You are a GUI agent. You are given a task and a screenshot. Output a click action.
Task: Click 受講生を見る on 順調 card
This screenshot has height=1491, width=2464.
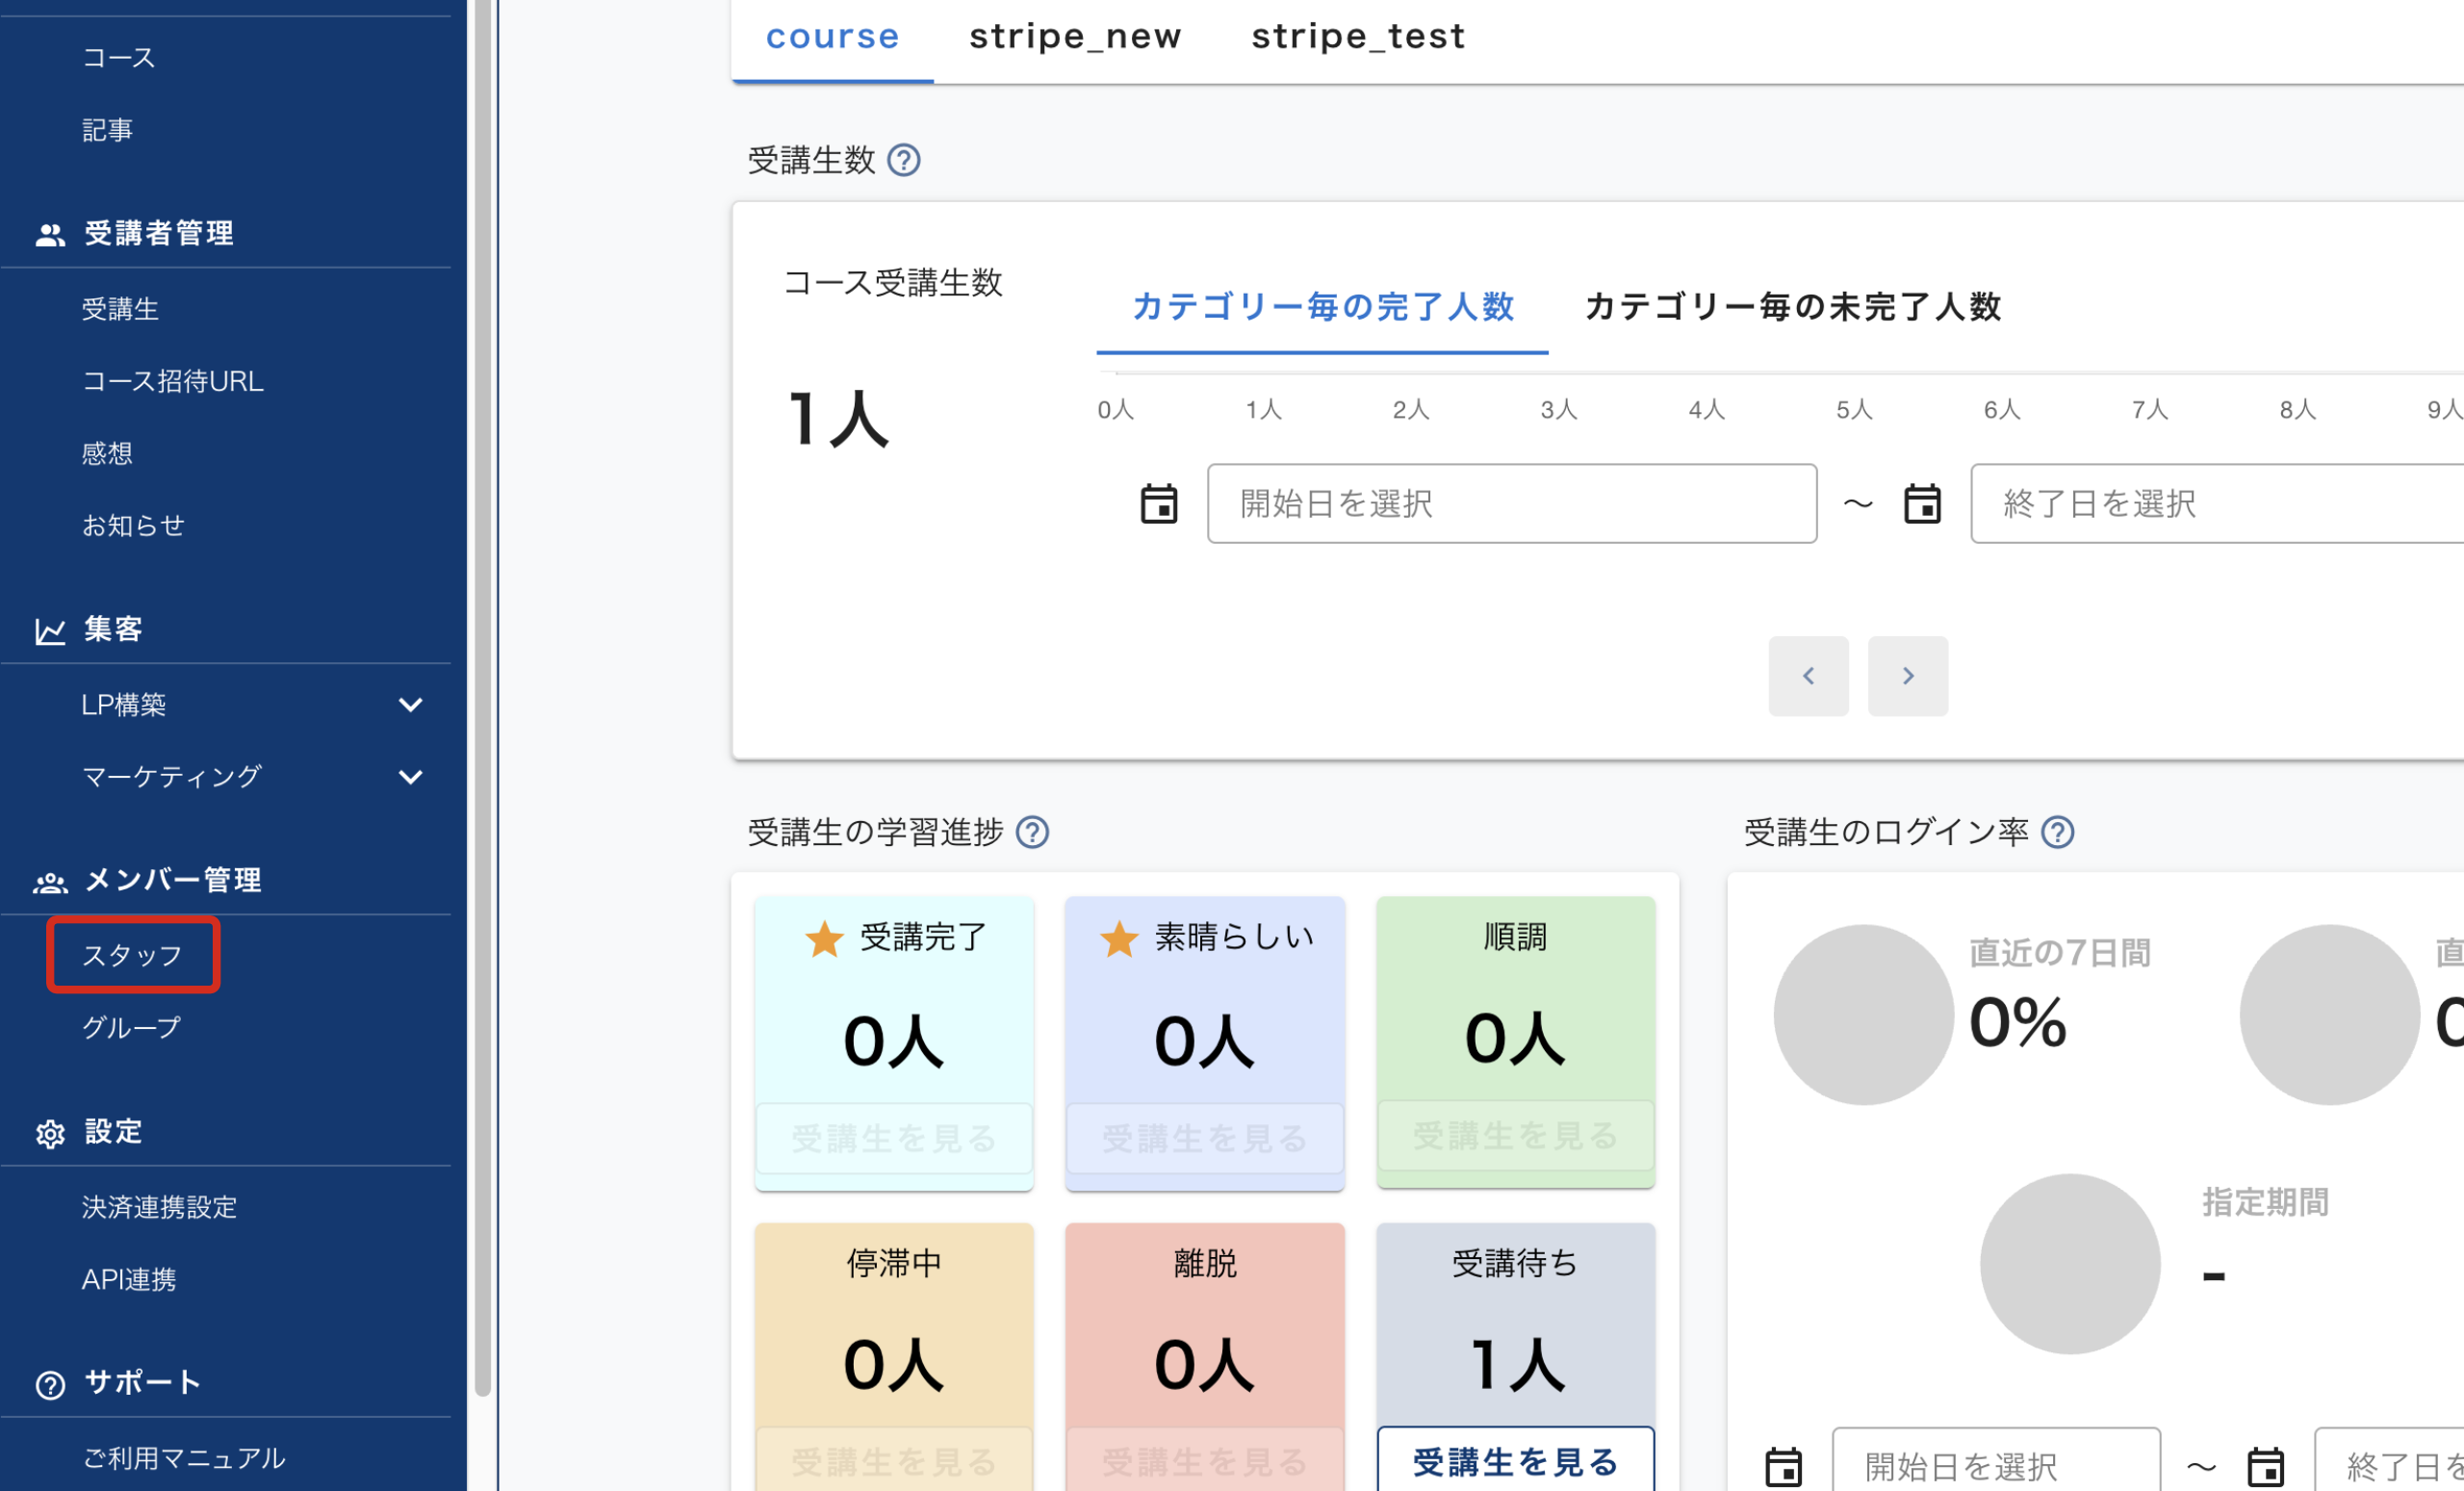(x=1516, y=1136)
